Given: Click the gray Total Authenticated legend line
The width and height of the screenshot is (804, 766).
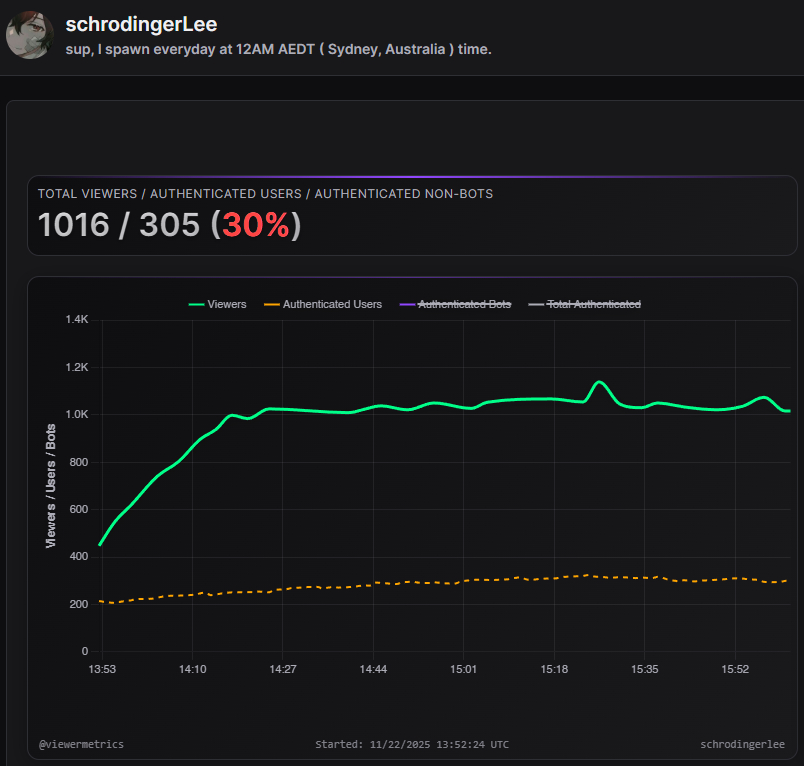Looking at the screenshot, I should [536, 305].
